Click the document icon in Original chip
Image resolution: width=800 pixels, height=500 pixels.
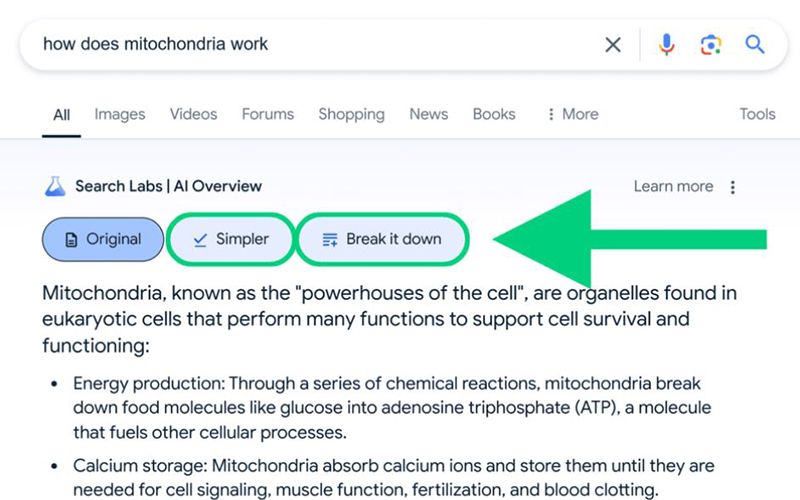click(x=70, y=240)
